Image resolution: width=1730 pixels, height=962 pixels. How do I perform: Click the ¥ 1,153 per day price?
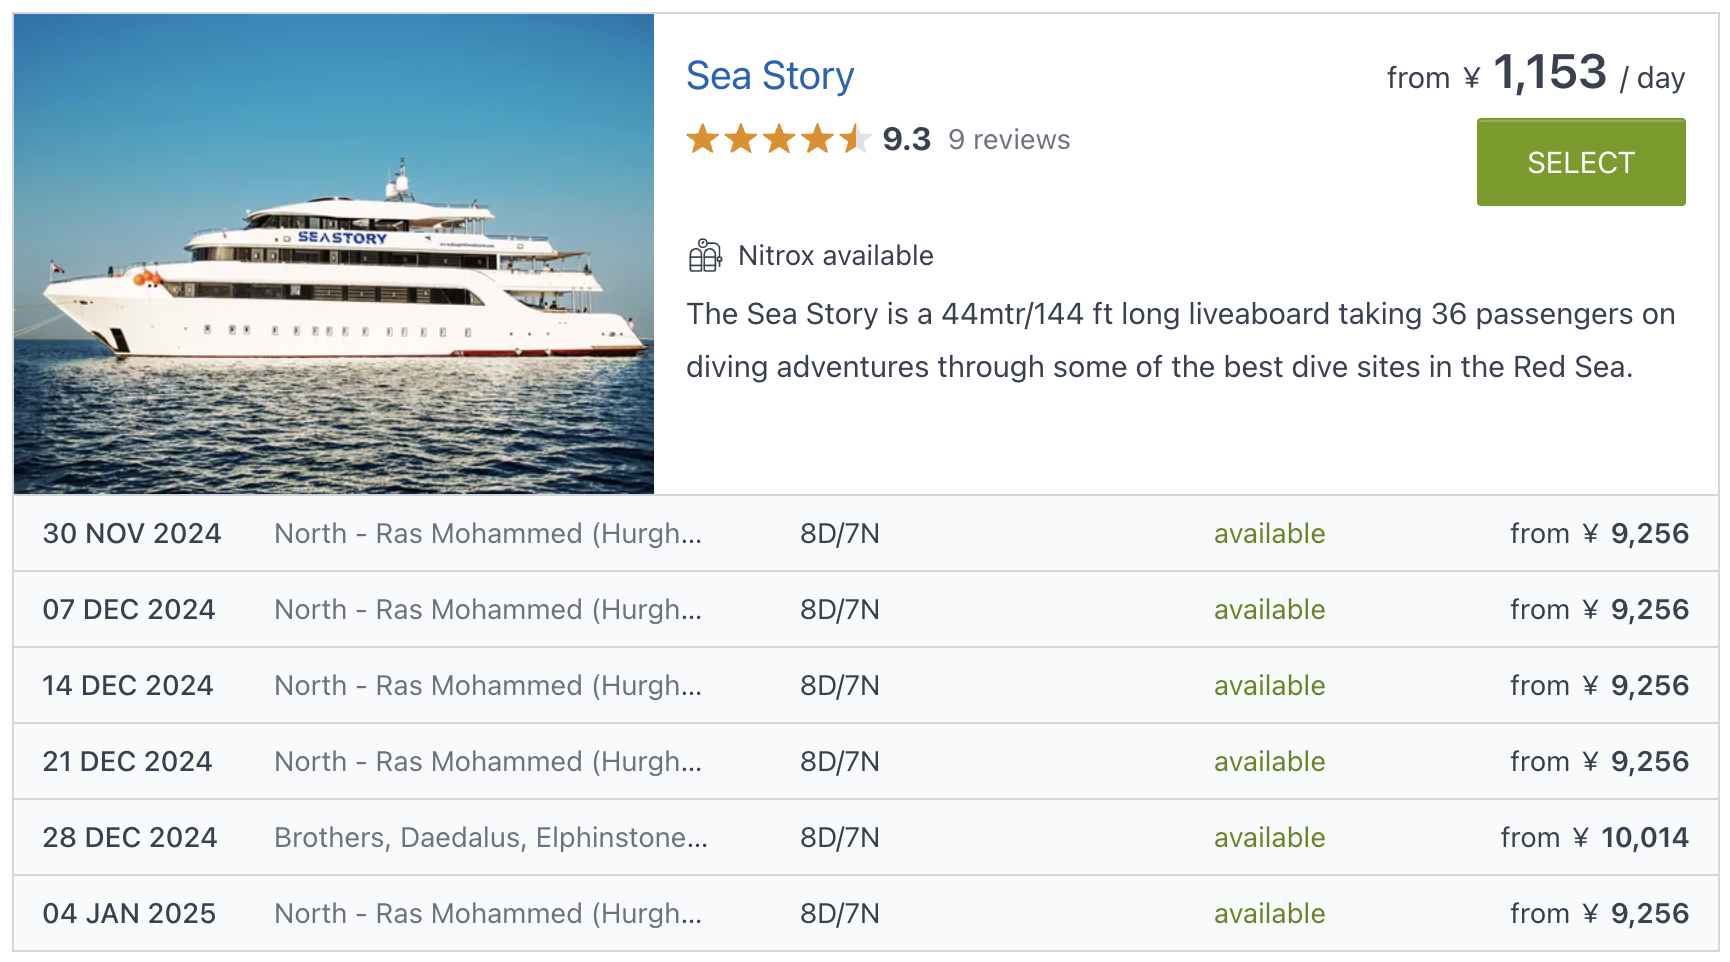tap(1548, 74)
